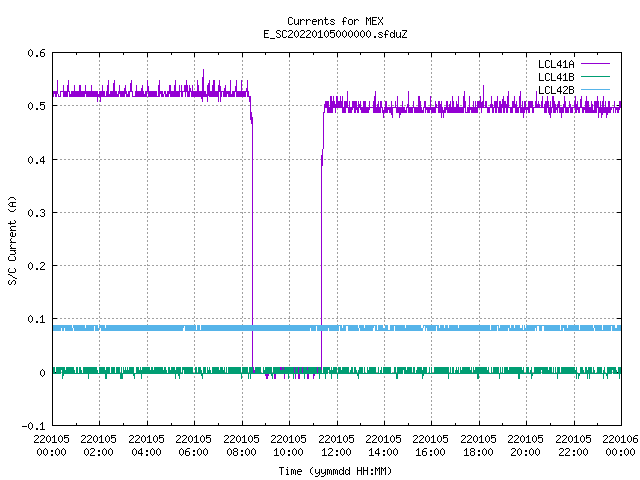Click the x-axis label "Time (yymmdd HH:MM)"
This screenshot has width=640, height=480.
click(335, 471)
